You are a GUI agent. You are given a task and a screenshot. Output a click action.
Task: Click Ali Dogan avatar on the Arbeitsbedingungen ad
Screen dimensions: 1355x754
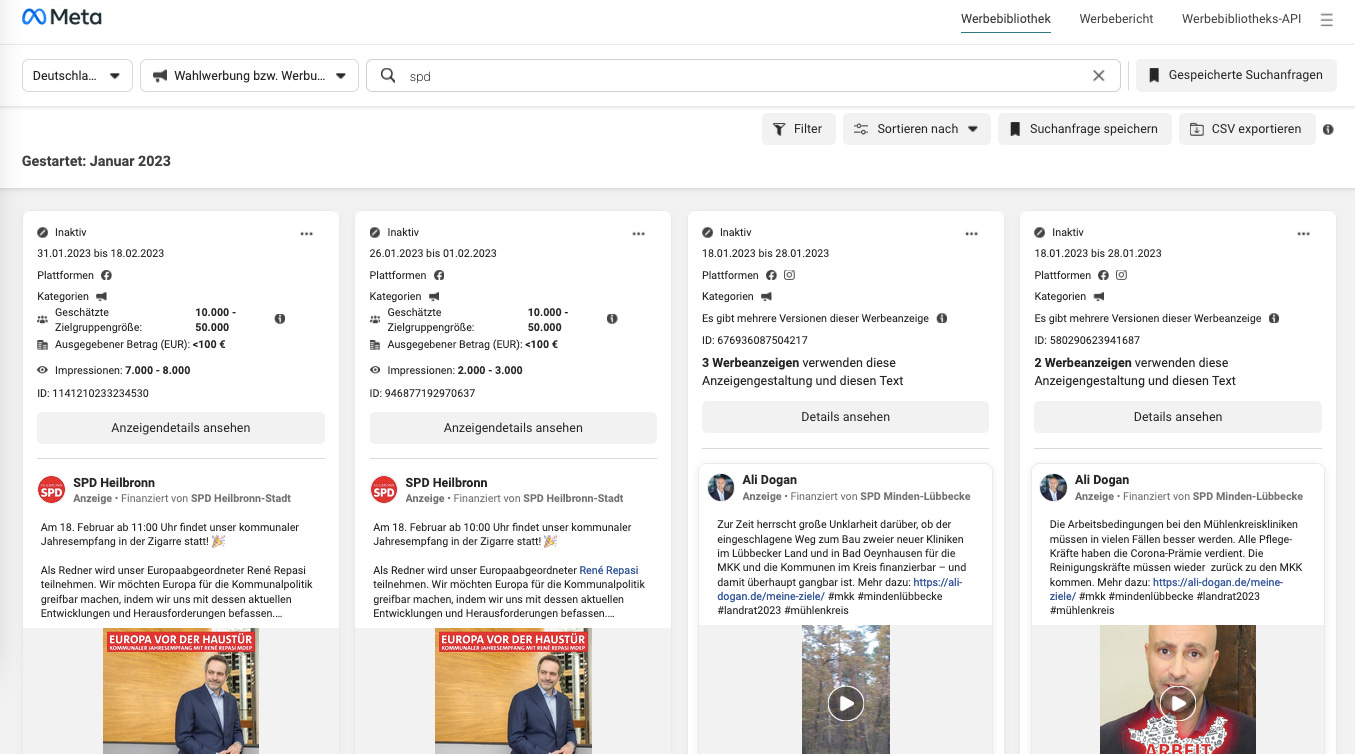click(x=1053, y=487)
